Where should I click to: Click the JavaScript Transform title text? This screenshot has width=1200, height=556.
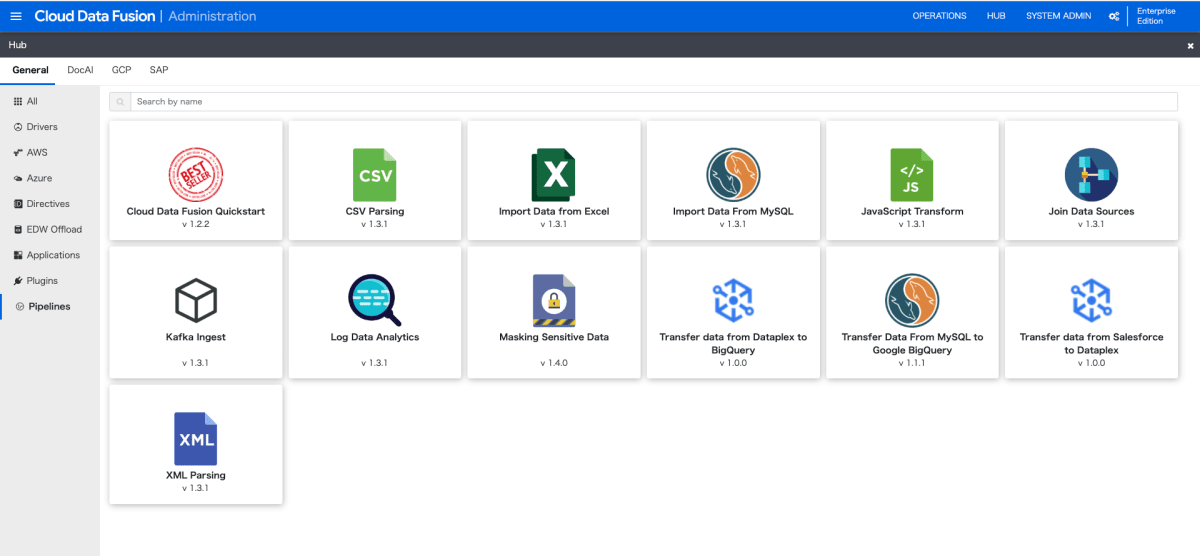(912, 211)
